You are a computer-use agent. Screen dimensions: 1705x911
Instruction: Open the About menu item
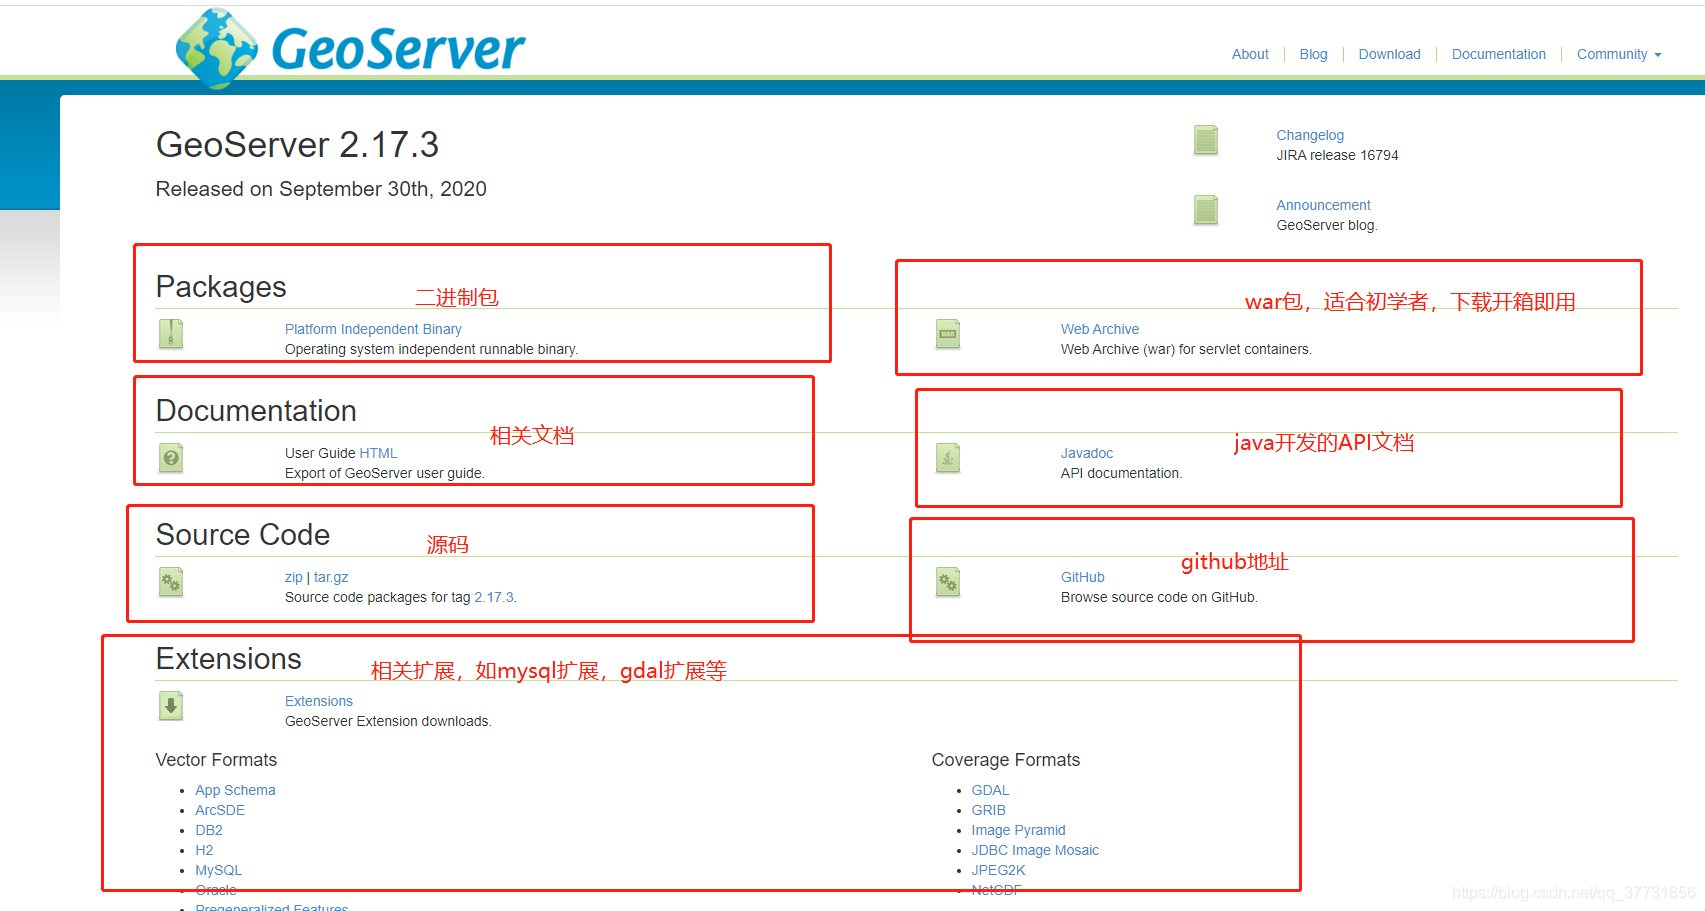[x=1249, y=54]
